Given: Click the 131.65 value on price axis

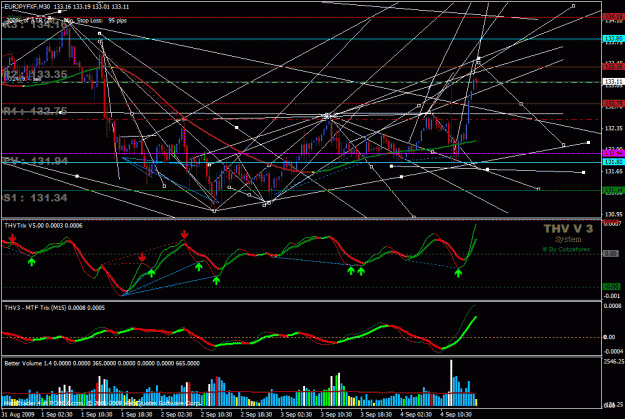Looking at the screenshot, I should click(614, 171).
